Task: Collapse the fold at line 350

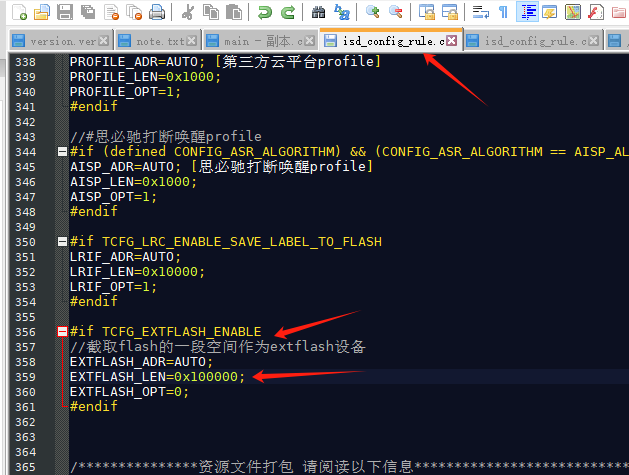Action: pos(62,242)
